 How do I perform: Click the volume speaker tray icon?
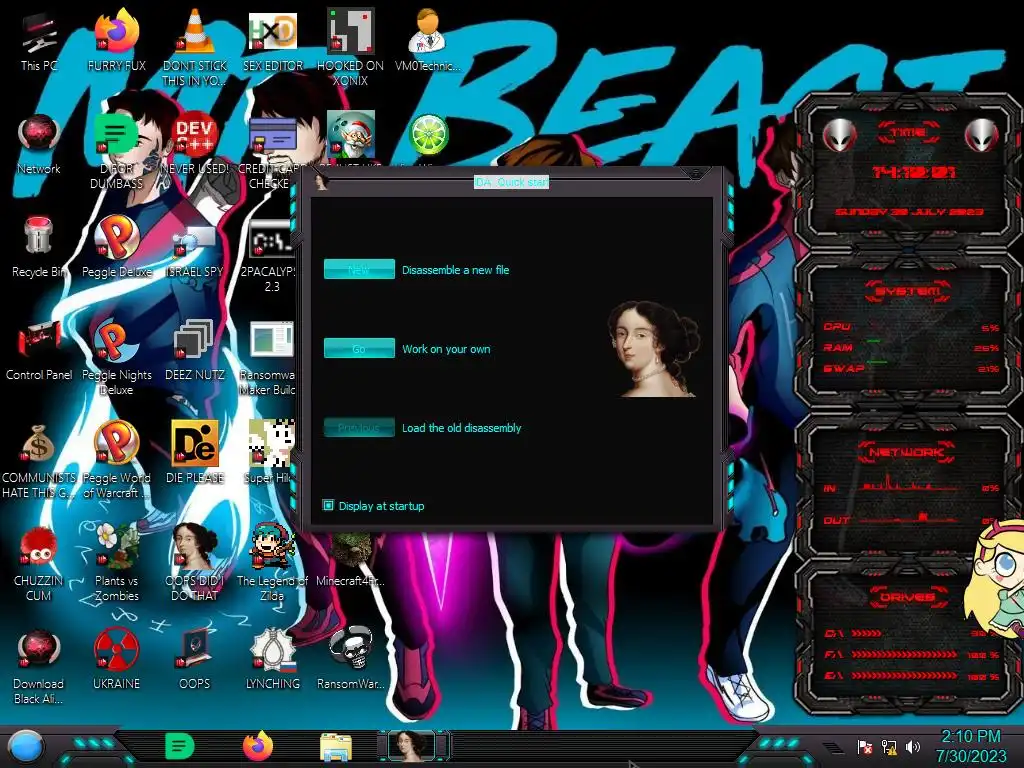pos(913,747)
